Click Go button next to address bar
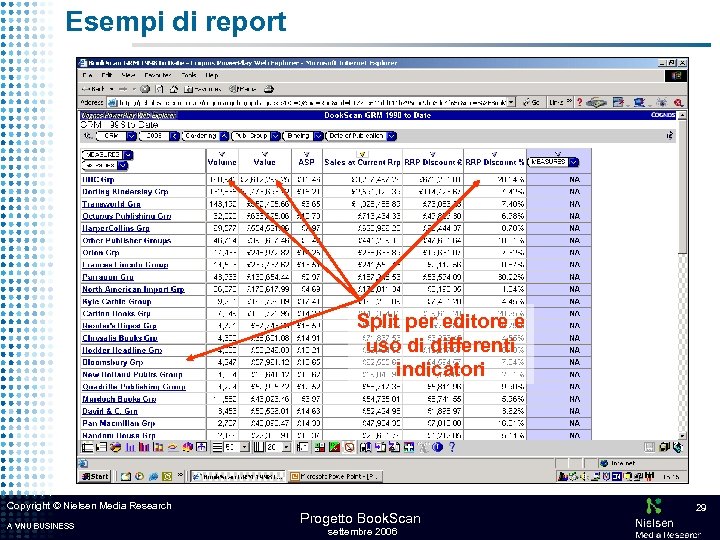Viewport: 720px width, 540px height. (x=532, y=102)
